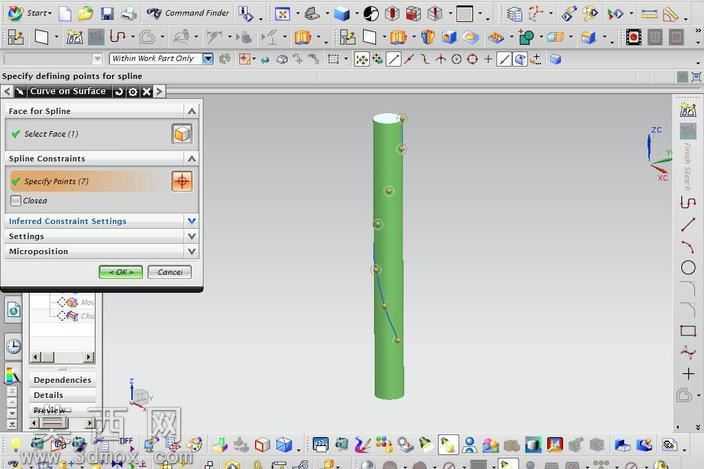The width and height of the screenshot is (704, 469).
Task: Print with the printer icon
Action: click(x=129, y=14)
